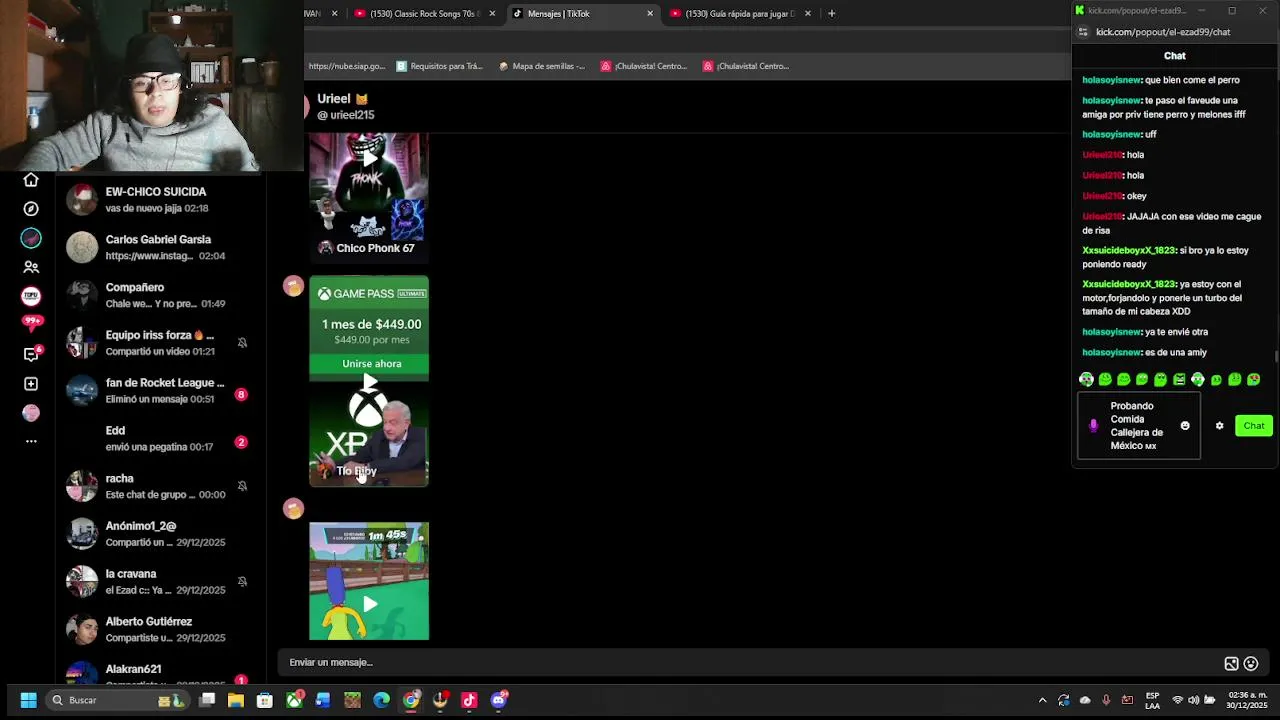
Task: Click the purple microphone icon in Kick chat input
Action: pos(1093,426)
